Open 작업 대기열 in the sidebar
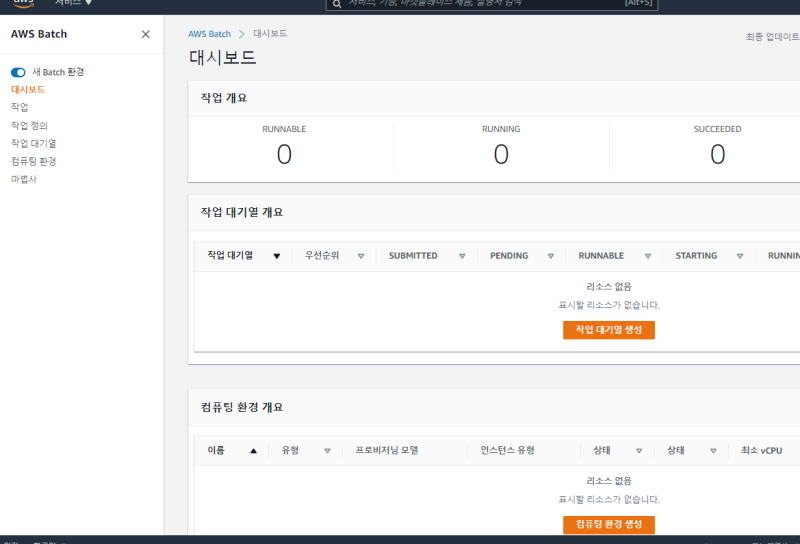The width and height of the screenshot is (800, 544). [33, 143]
